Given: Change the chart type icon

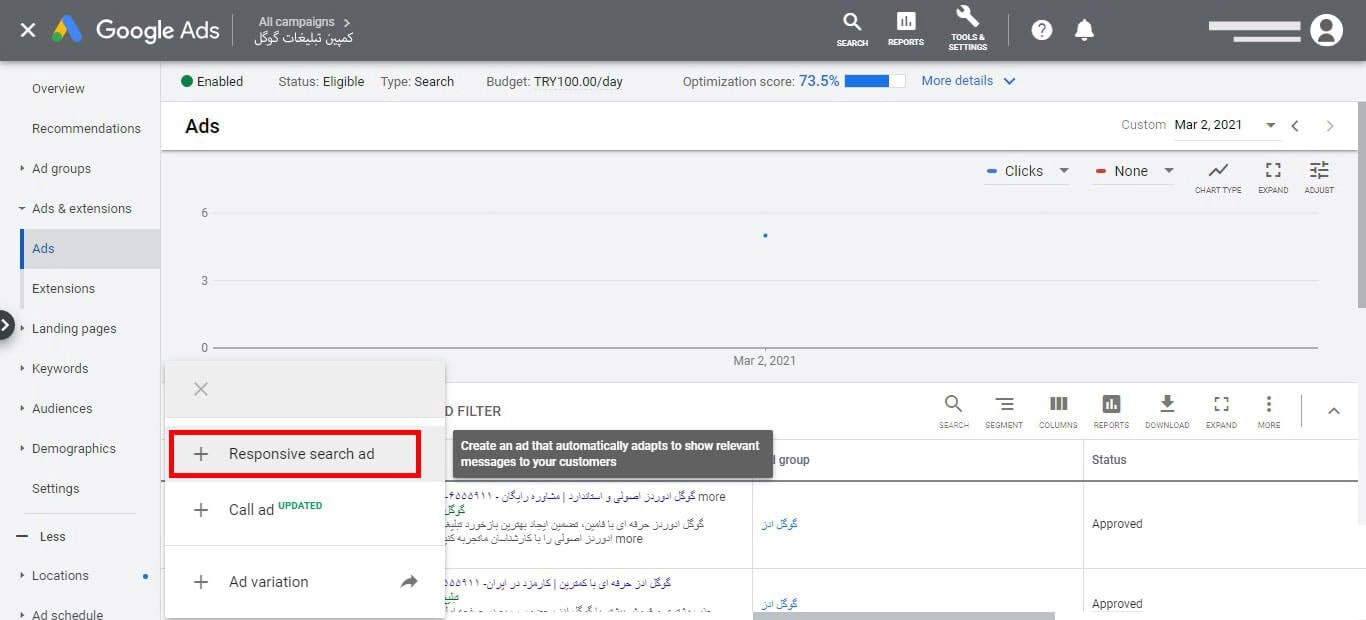Looking at the screenshot, I should (1218, 177).
